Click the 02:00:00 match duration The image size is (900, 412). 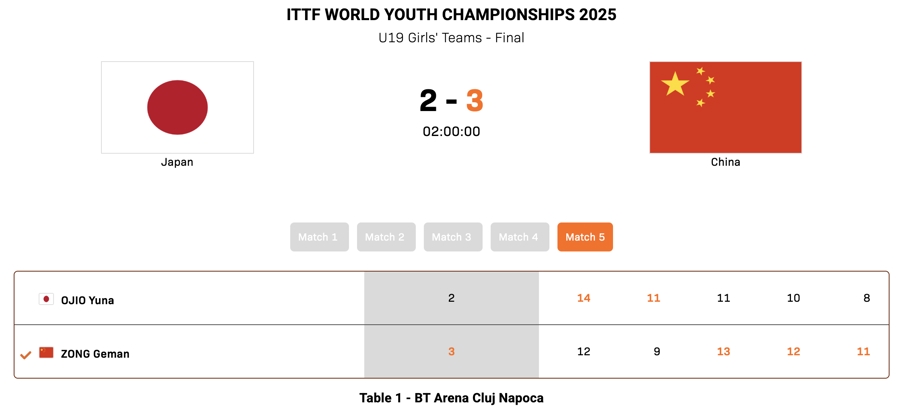click(x=451, y=131)
